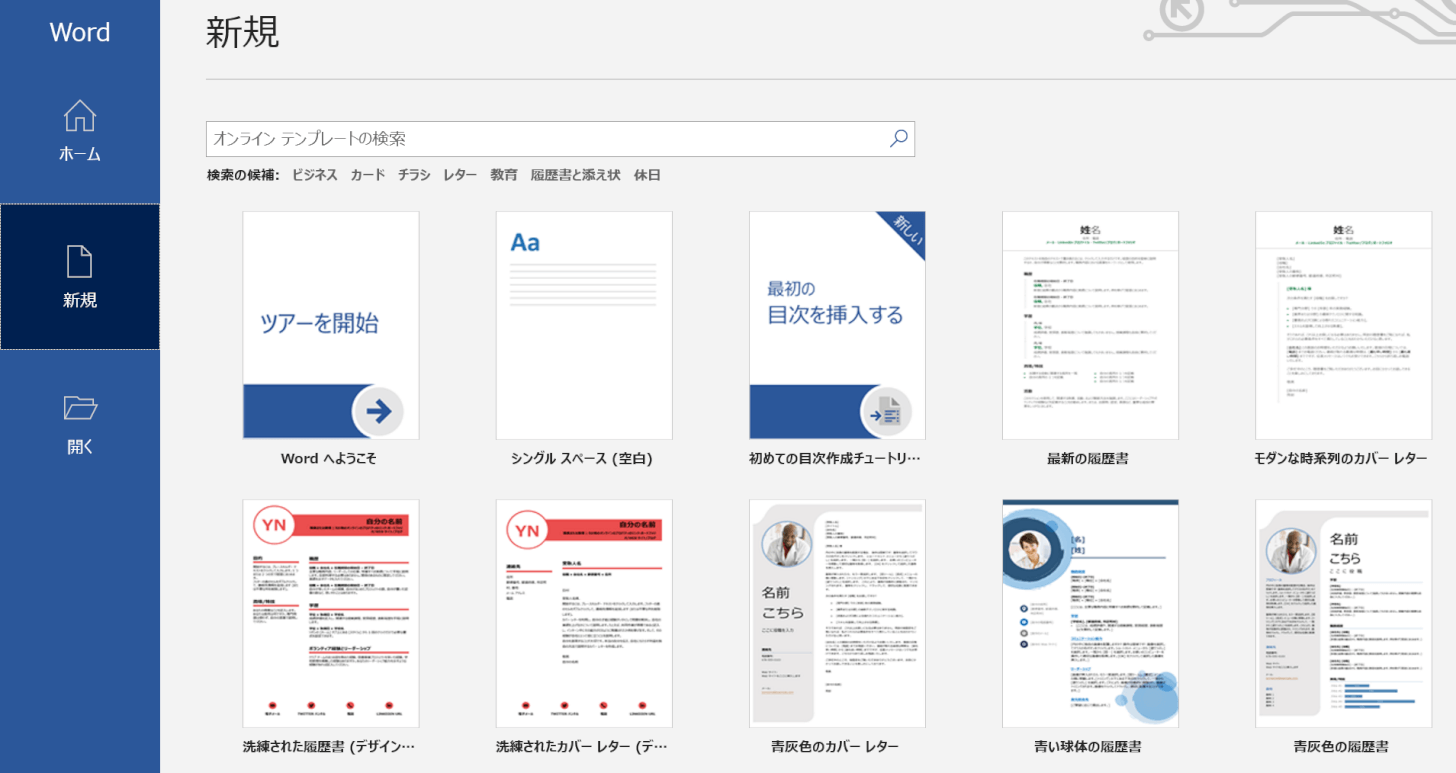Open the モダンな時系列のカバー レター template
The image size is (1456, 773).
(1343, 325)
